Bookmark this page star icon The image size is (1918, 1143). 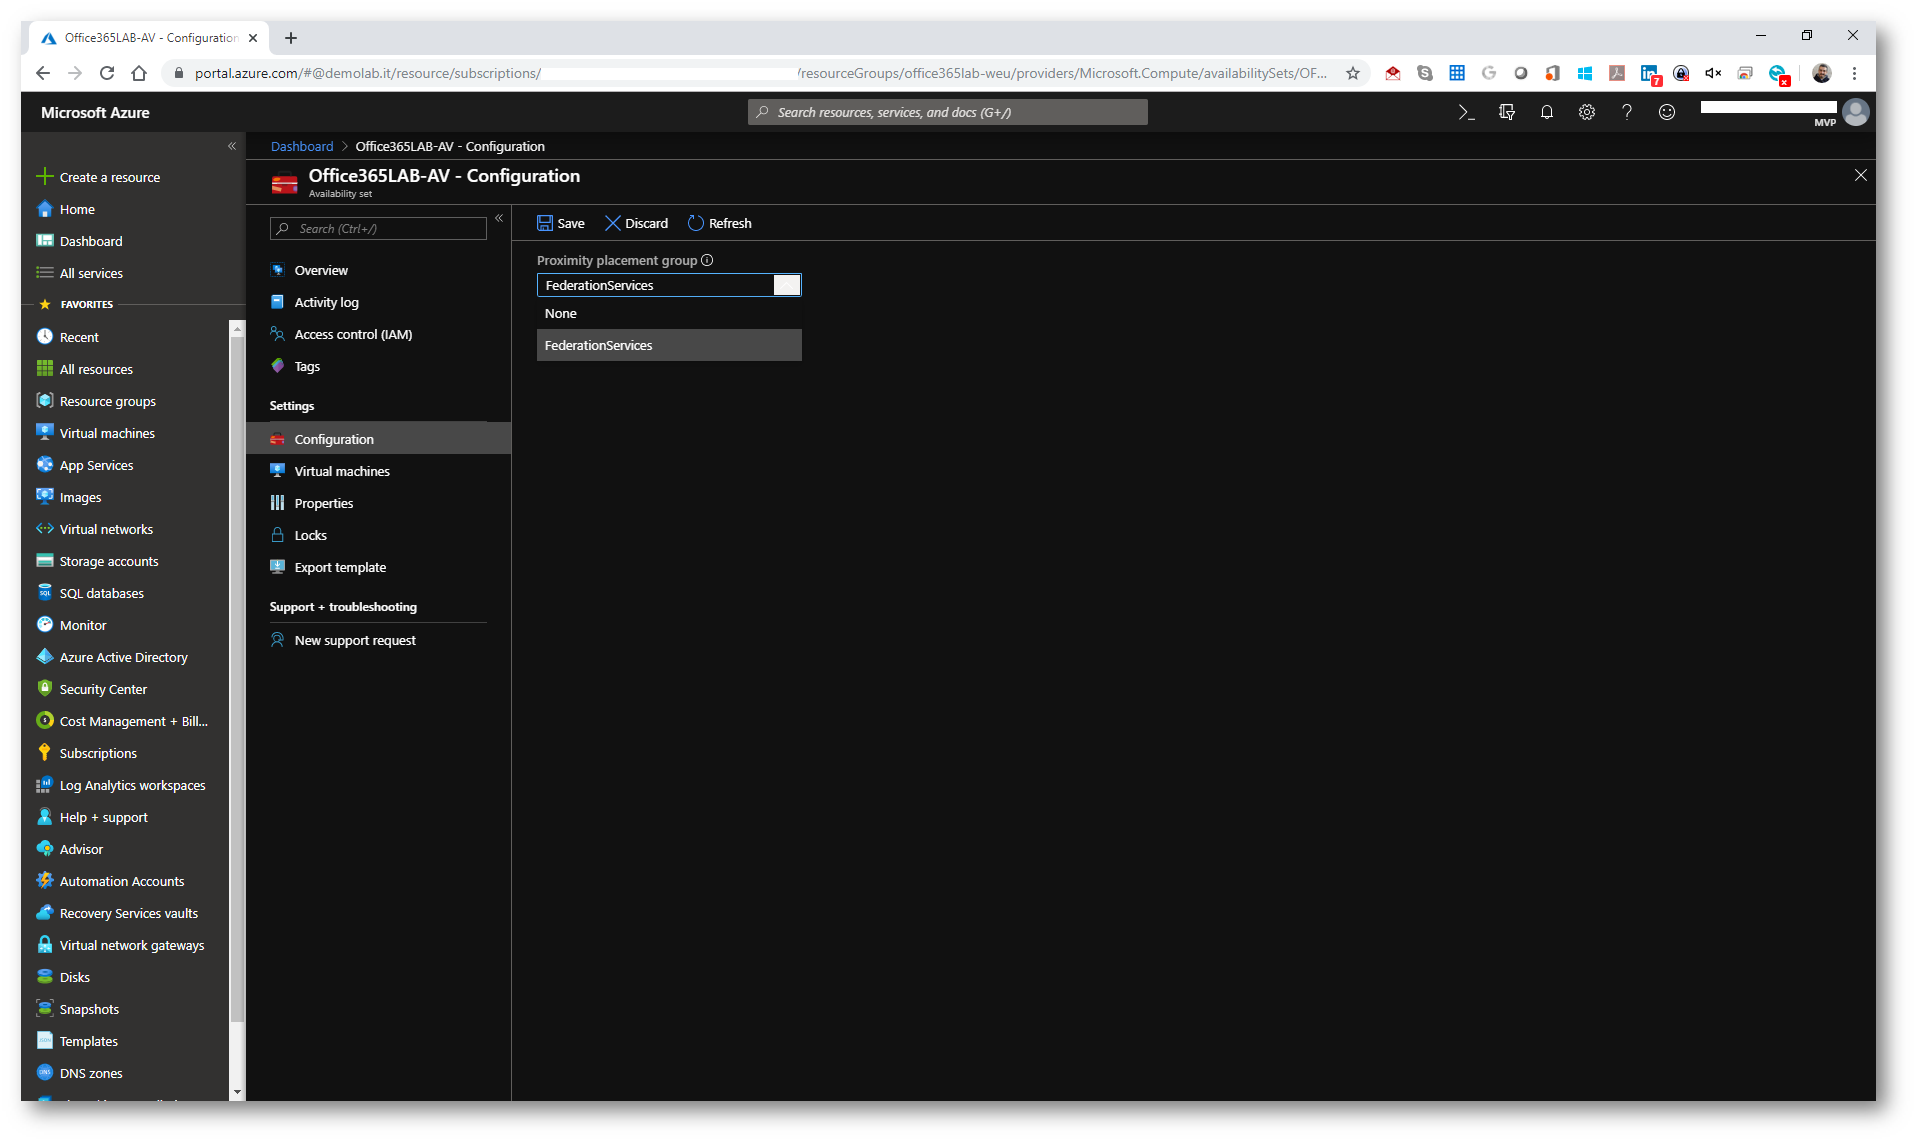[1353, 73]
